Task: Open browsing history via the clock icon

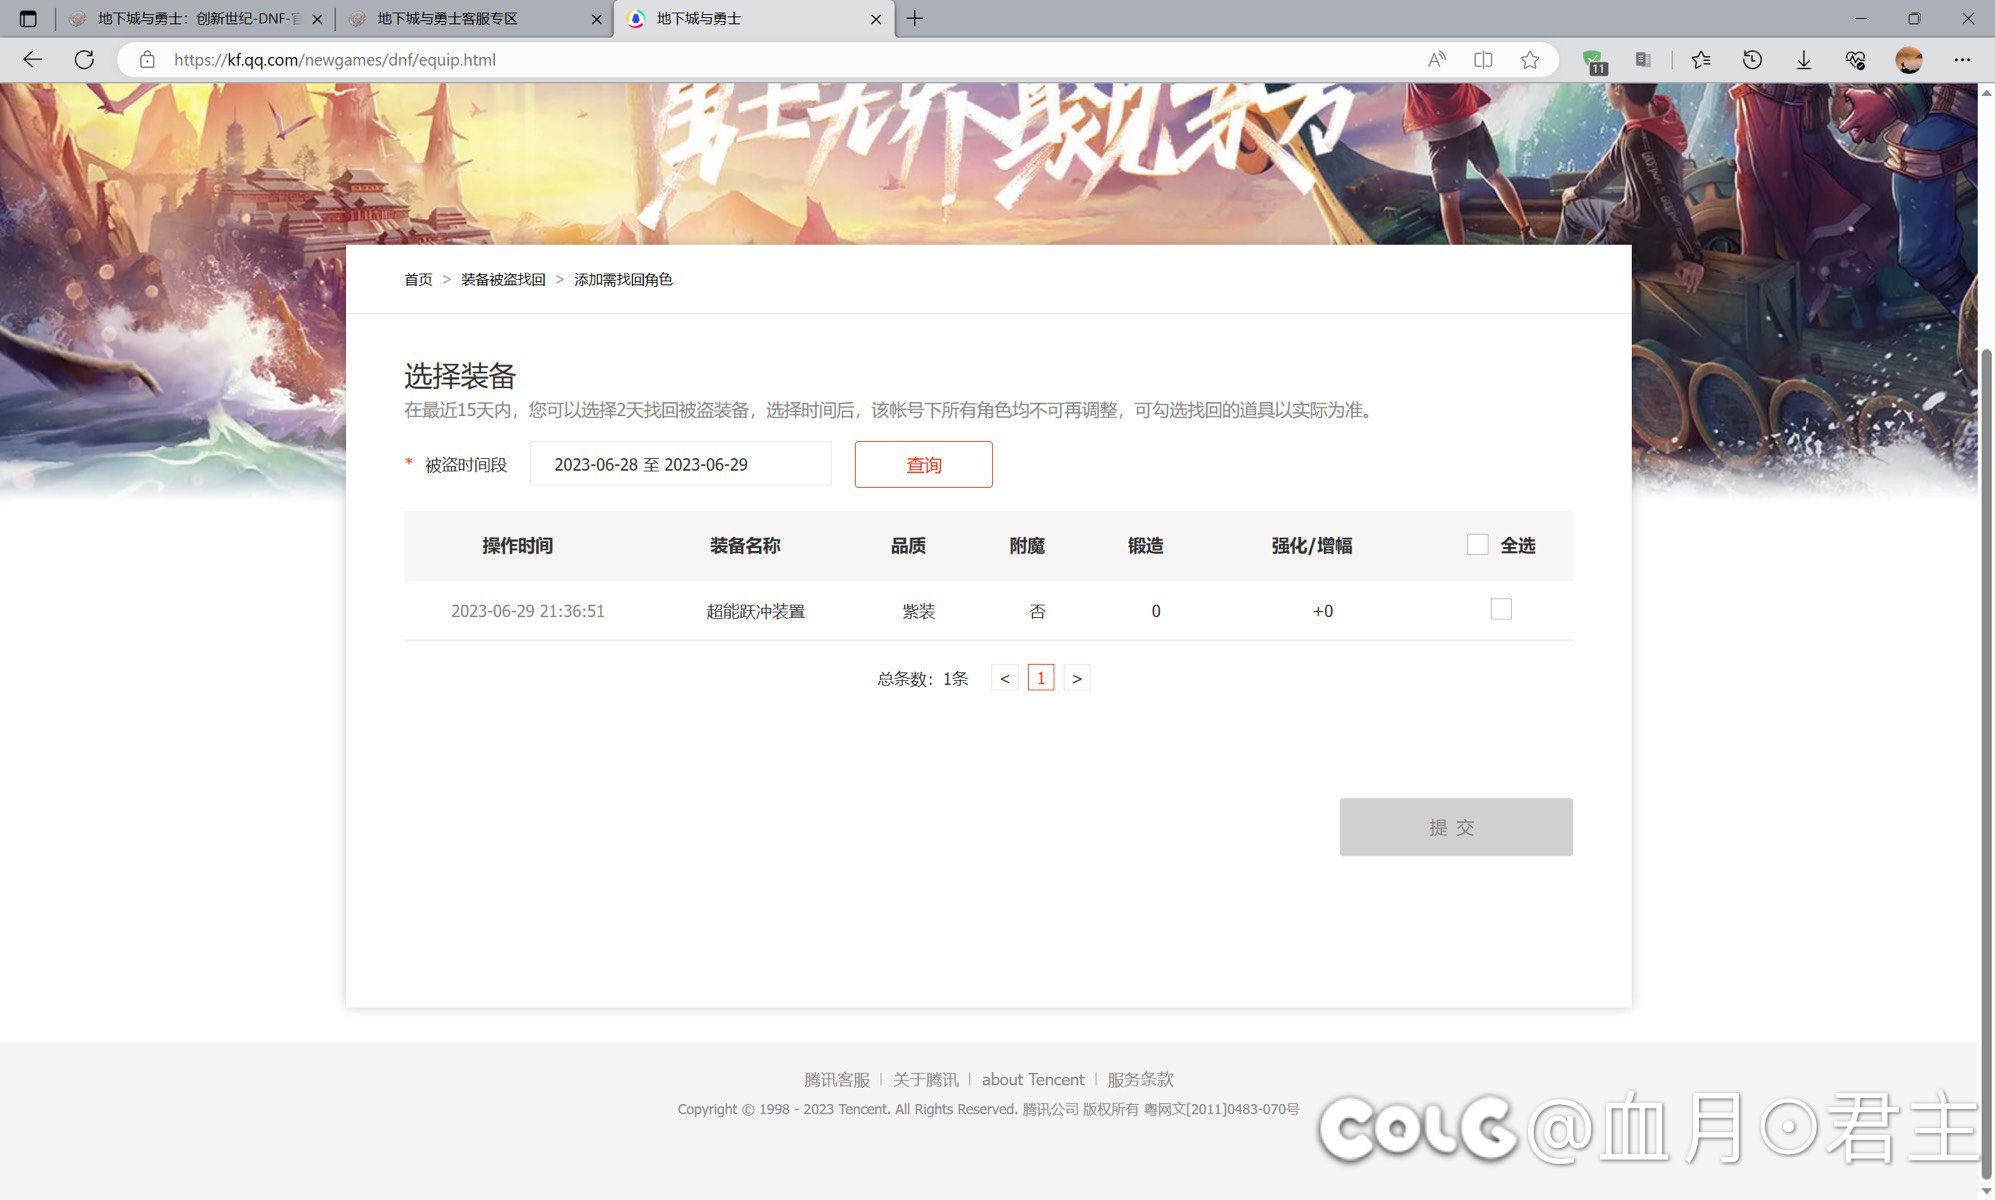Action: [1752, 60]
